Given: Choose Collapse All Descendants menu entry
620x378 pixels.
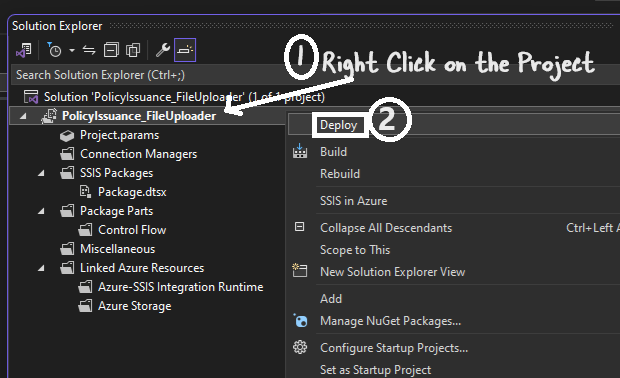Looking at the screenshot, I should point(386,228).
